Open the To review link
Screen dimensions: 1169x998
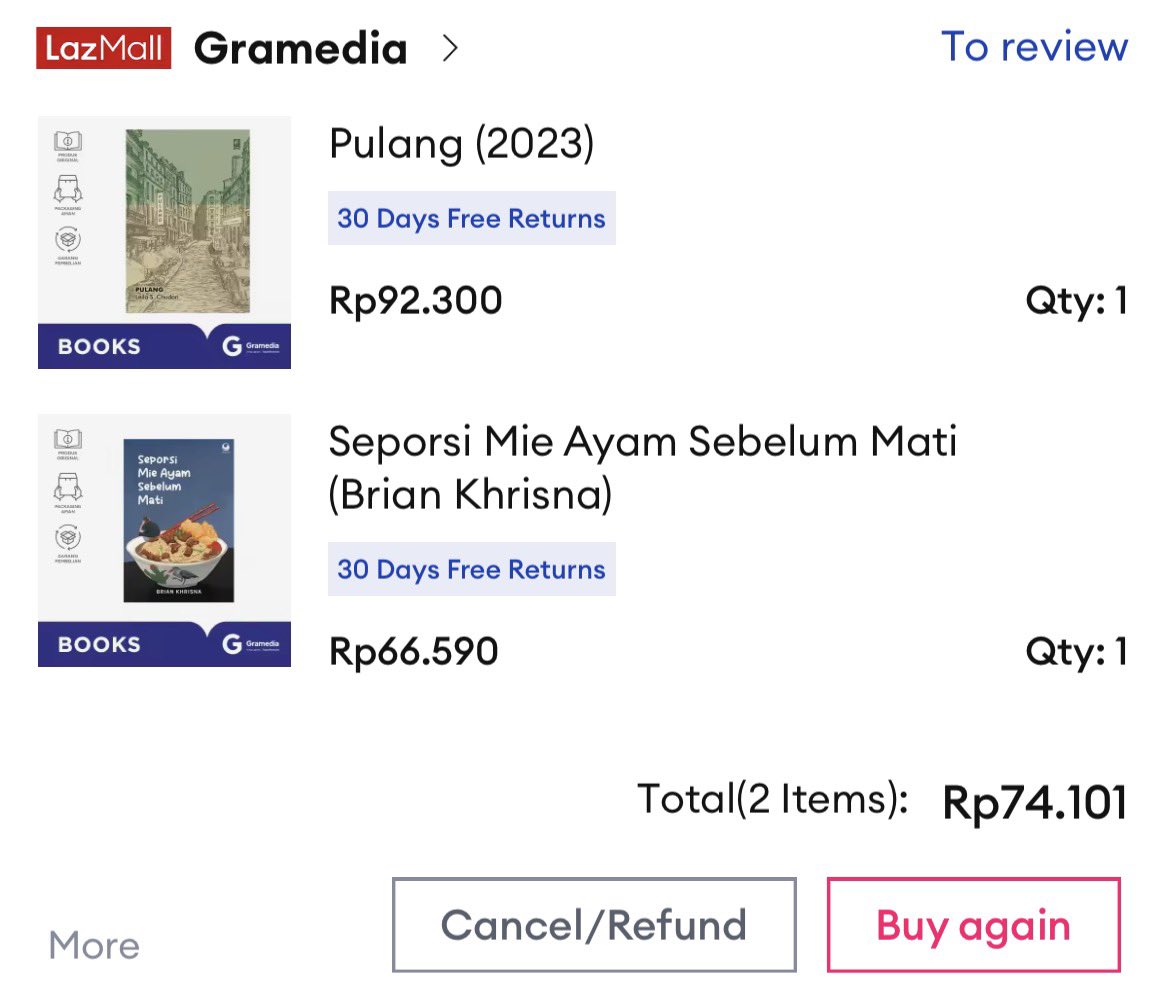click(x=1034, y=46)
